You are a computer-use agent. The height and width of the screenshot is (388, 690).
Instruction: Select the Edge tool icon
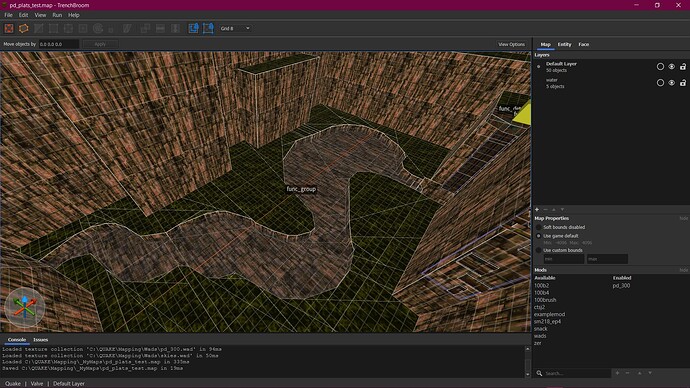(68, 29)
